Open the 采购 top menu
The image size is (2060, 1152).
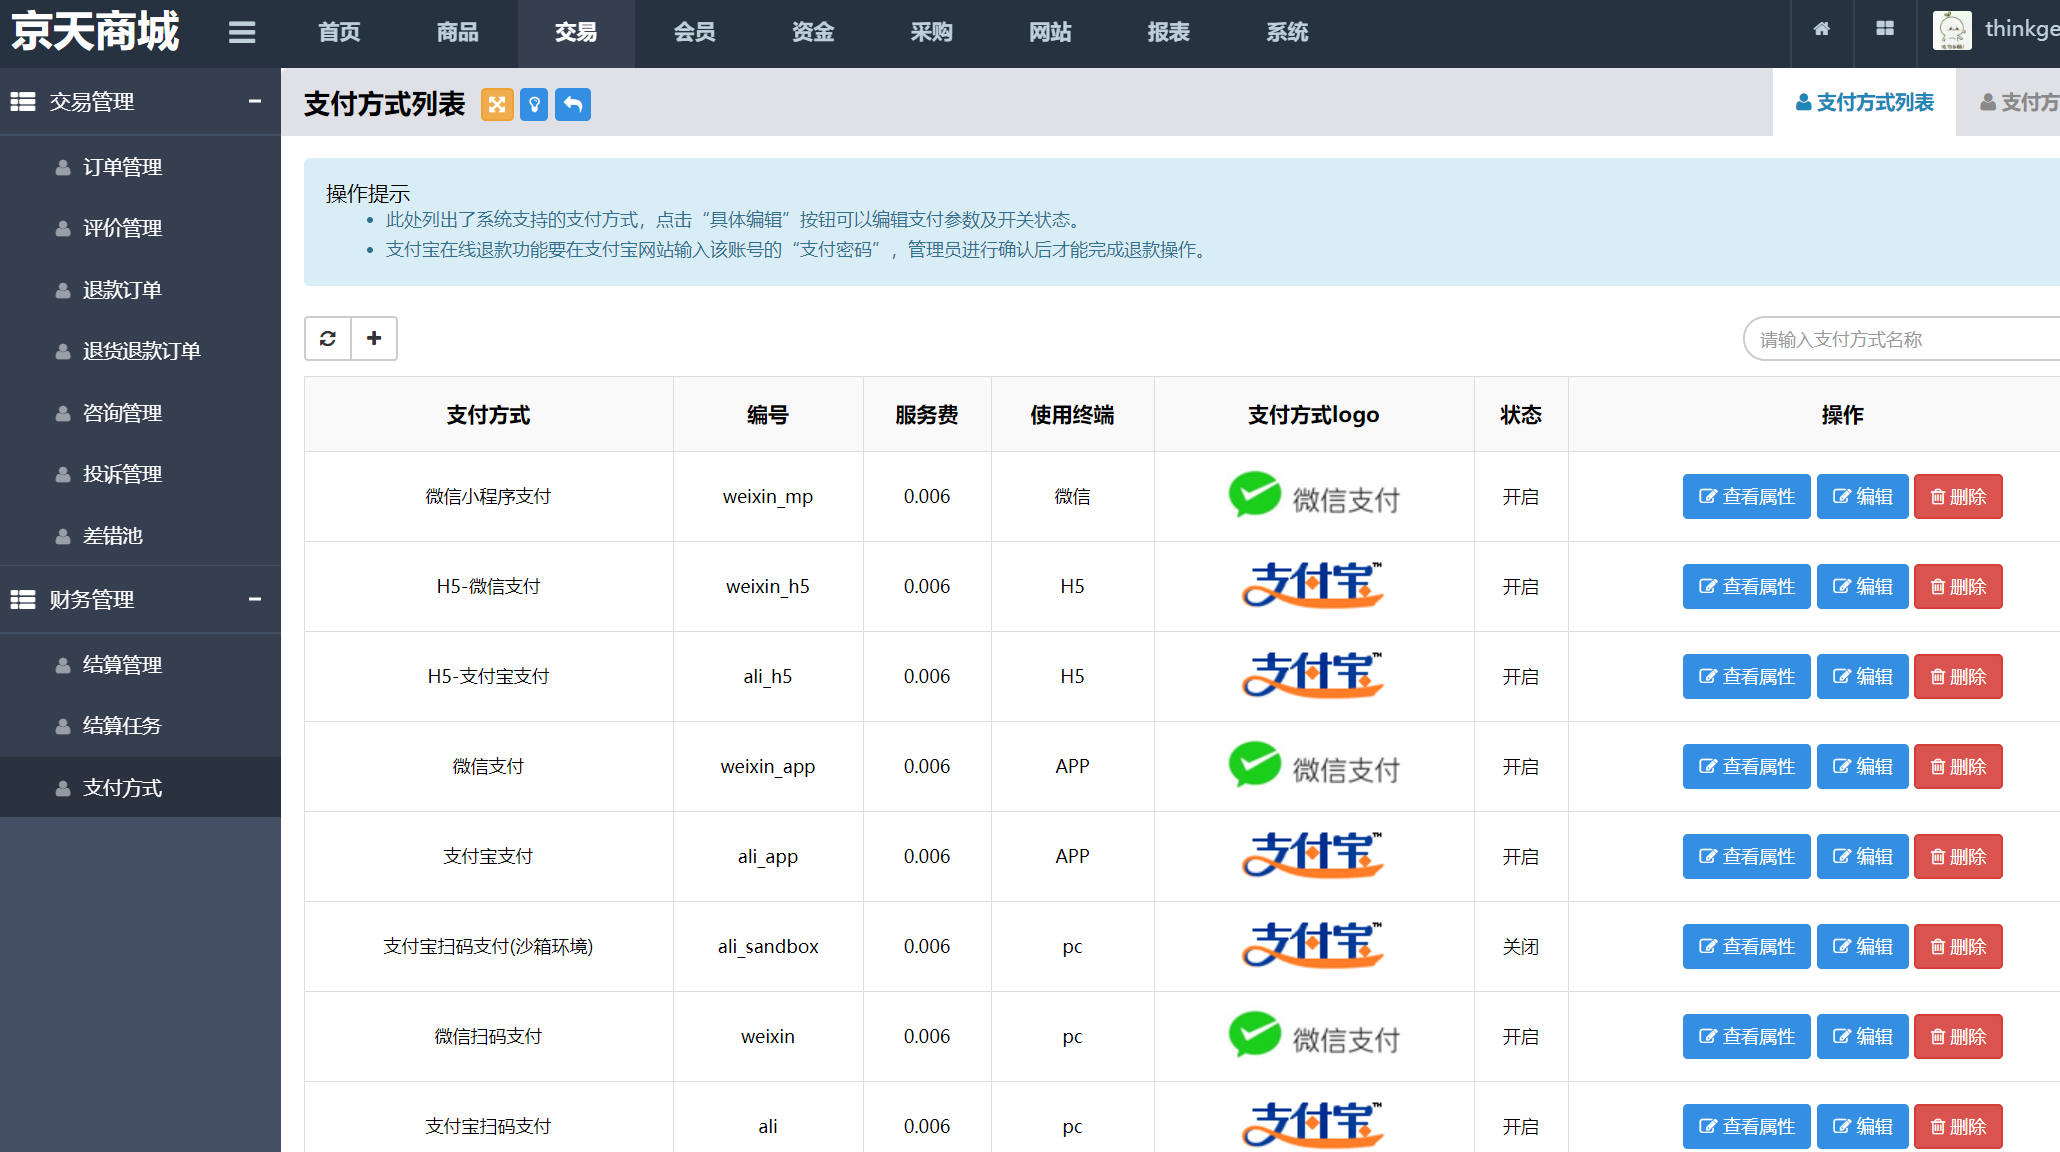932,32
